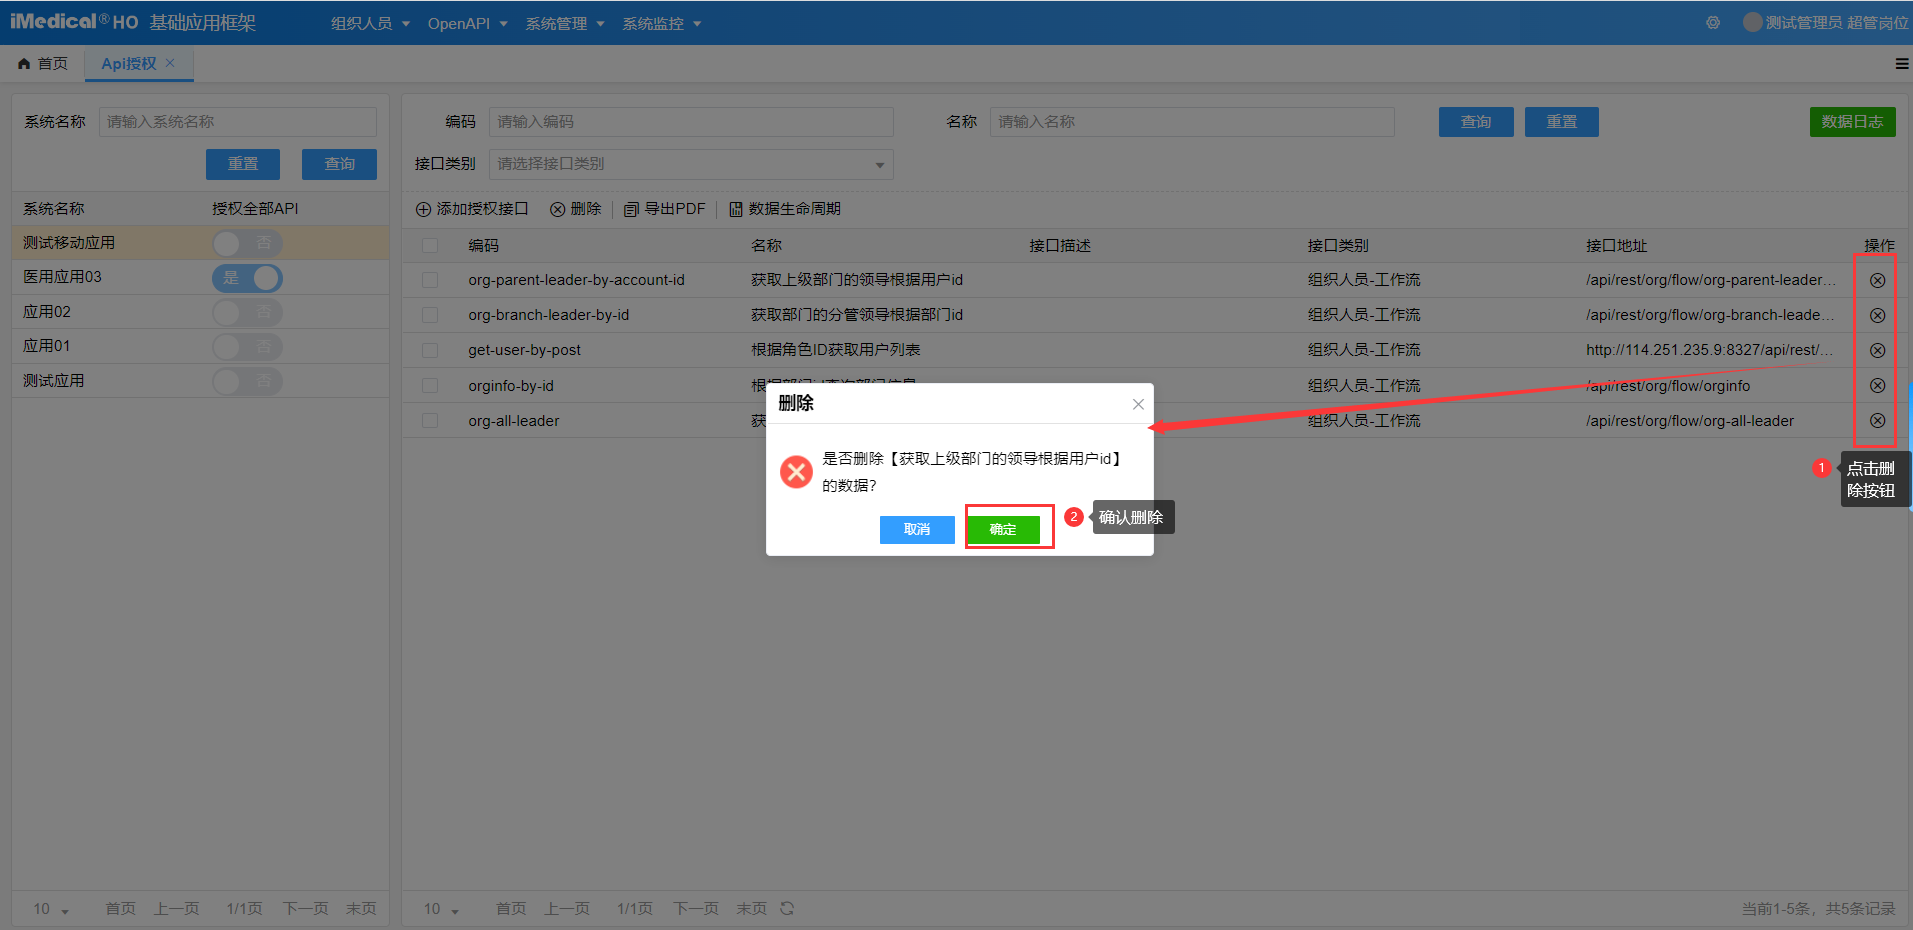1913x930 pixels.
Task: Toggle 授权全部API switch for 医用应用03
Action: pyautogui.click(x=247, y=278)
